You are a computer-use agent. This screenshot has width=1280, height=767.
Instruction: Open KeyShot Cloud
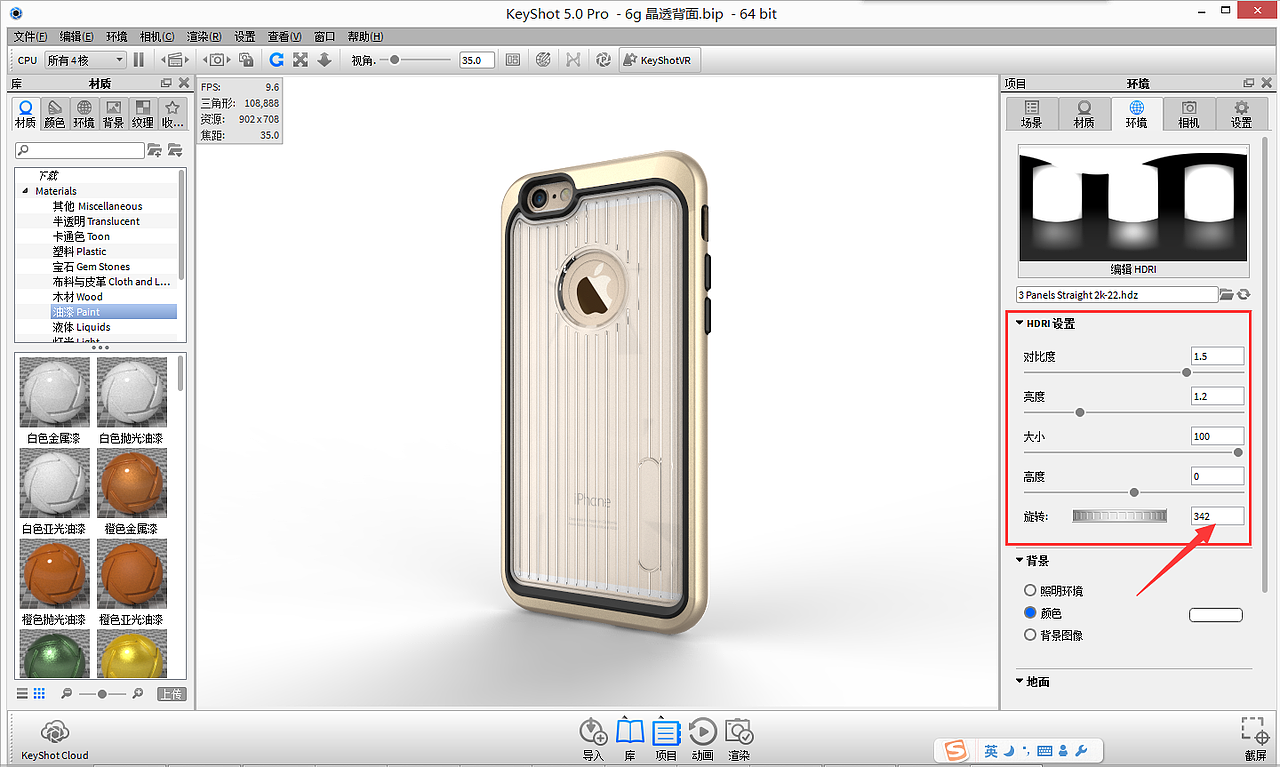[x=55, y=740]
